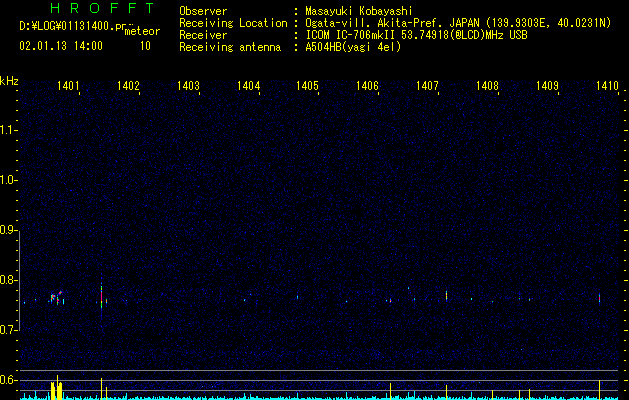The height and width of the screenshot is (400, 629).
Task: Click the 1408 time marker
Action: (x=487, y=85)
